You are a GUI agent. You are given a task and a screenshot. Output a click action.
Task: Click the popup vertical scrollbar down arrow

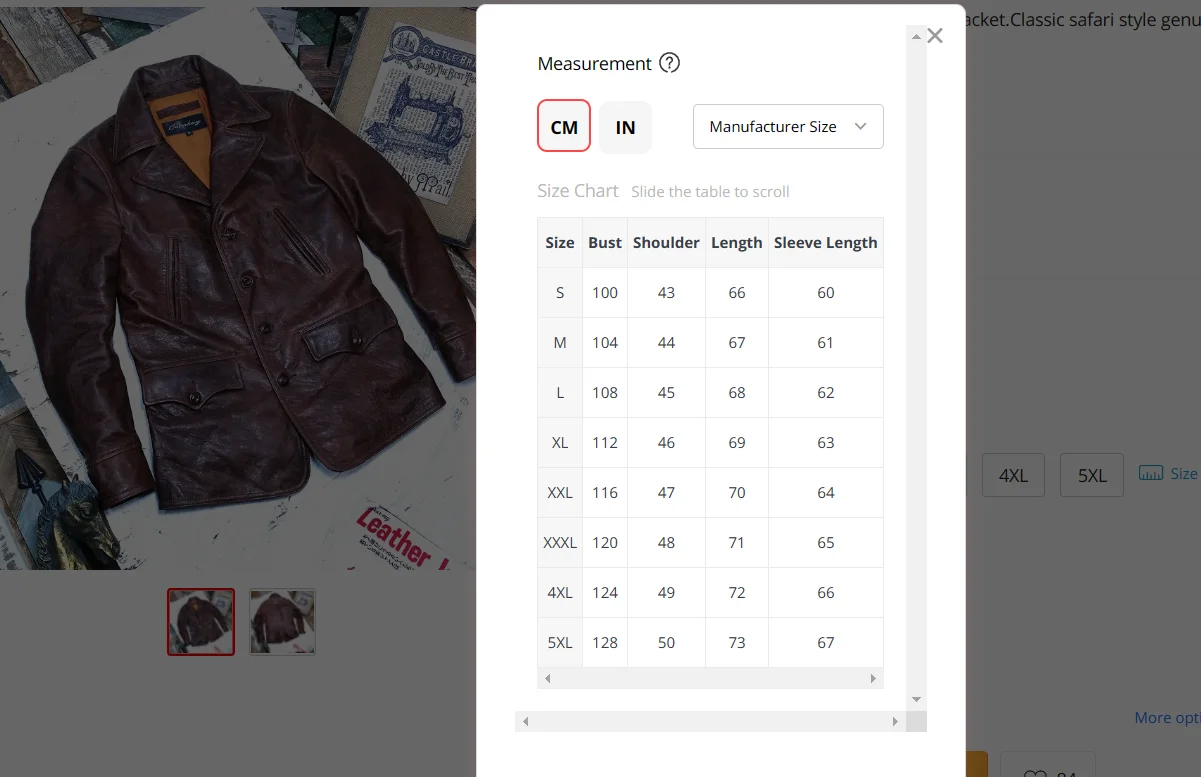(916, 700)
